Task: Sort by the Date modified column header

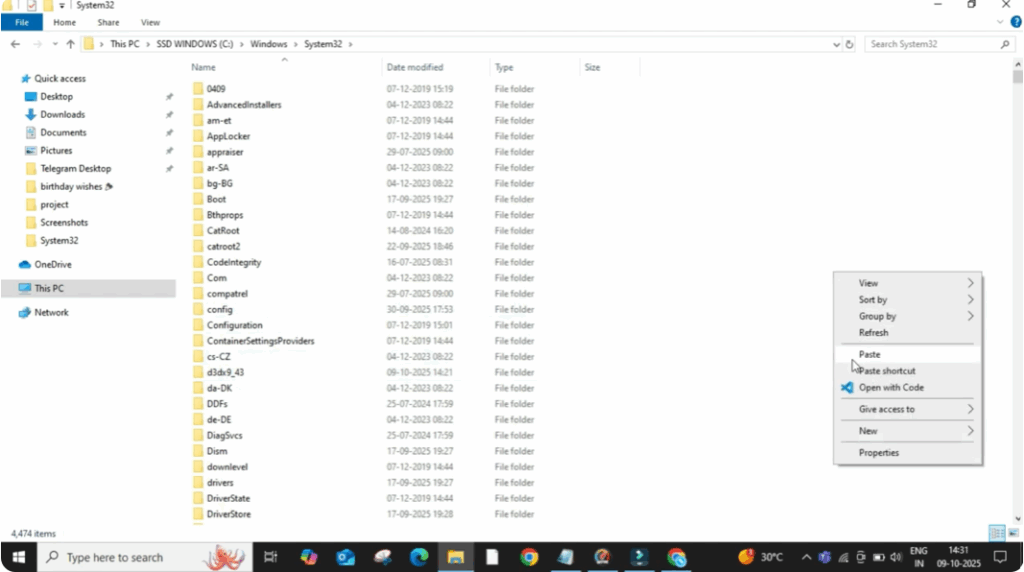Action: (x=415, y=67)
